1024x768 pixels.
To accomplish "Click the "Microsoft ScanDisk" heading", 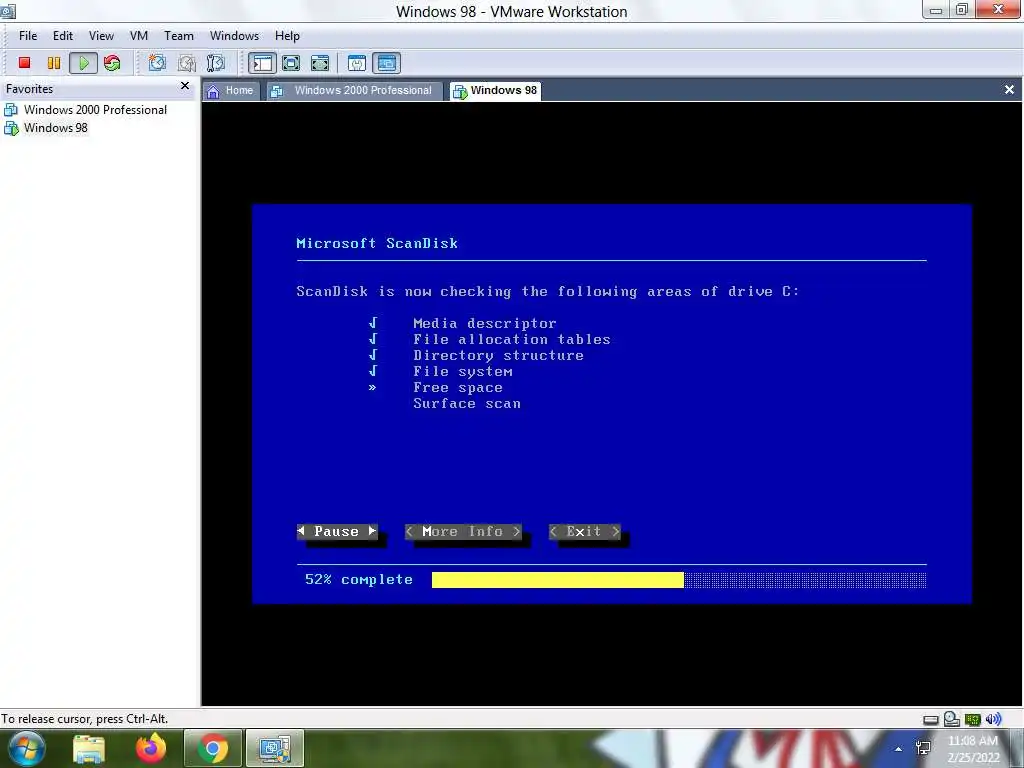I will (x=377, y=244).
